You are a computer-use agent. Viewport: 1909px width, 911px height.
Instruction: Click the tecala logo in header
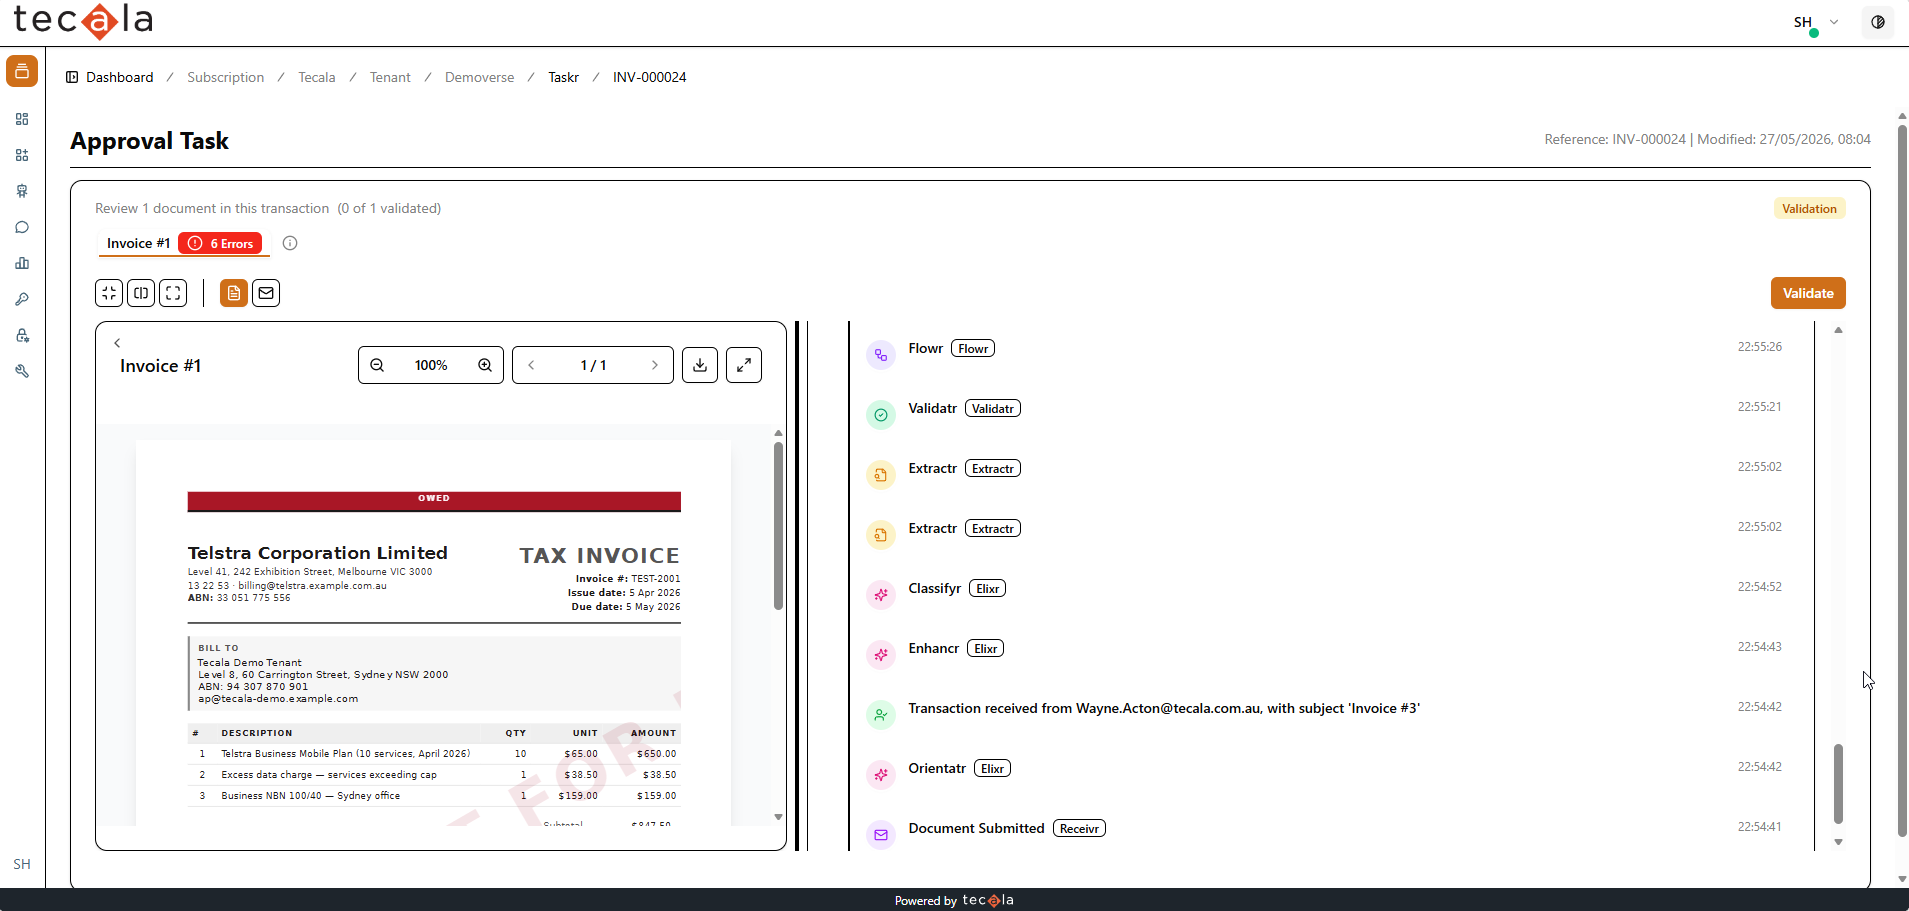click(83, 21)
